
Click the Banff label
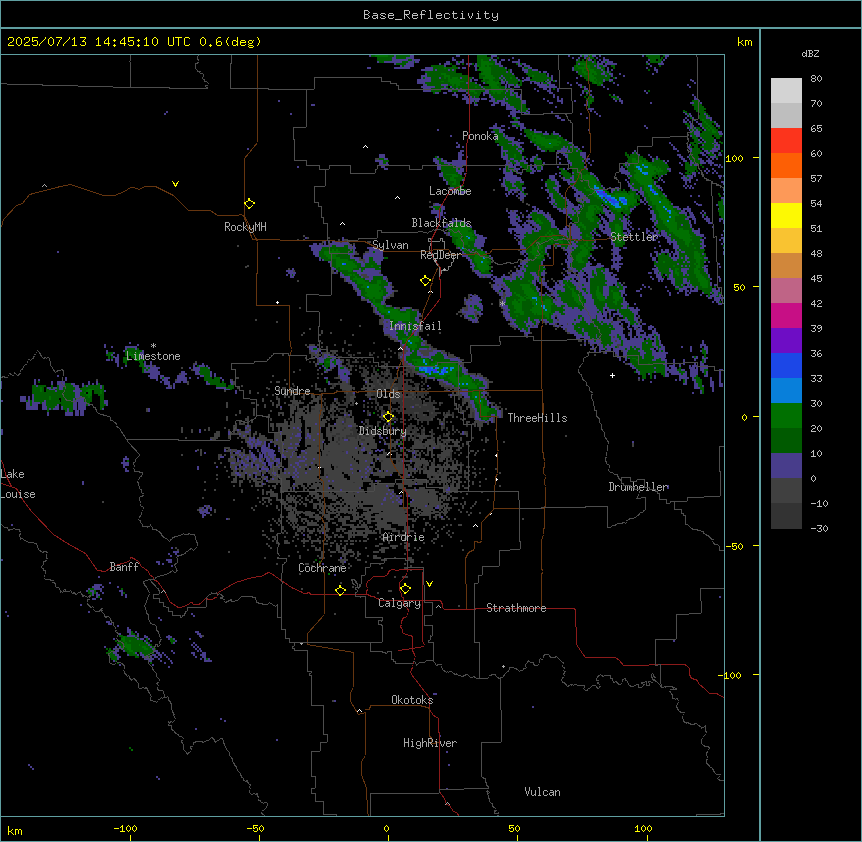click(x=124, y=567)
